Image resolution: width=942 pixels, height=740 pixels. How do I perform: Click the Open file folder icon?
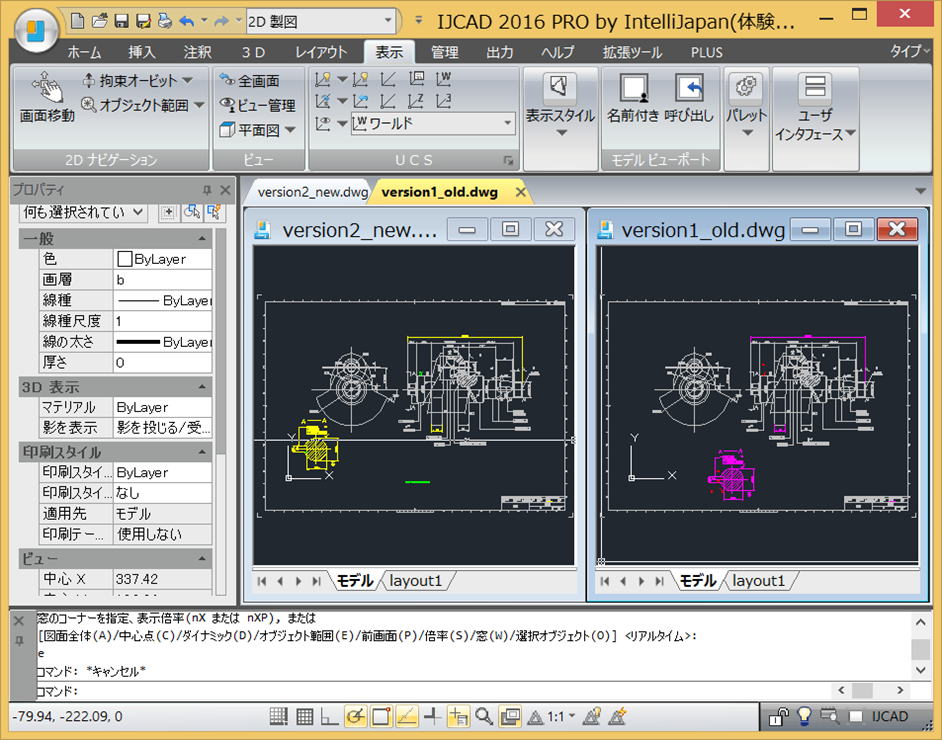click(x=100, y=22)
